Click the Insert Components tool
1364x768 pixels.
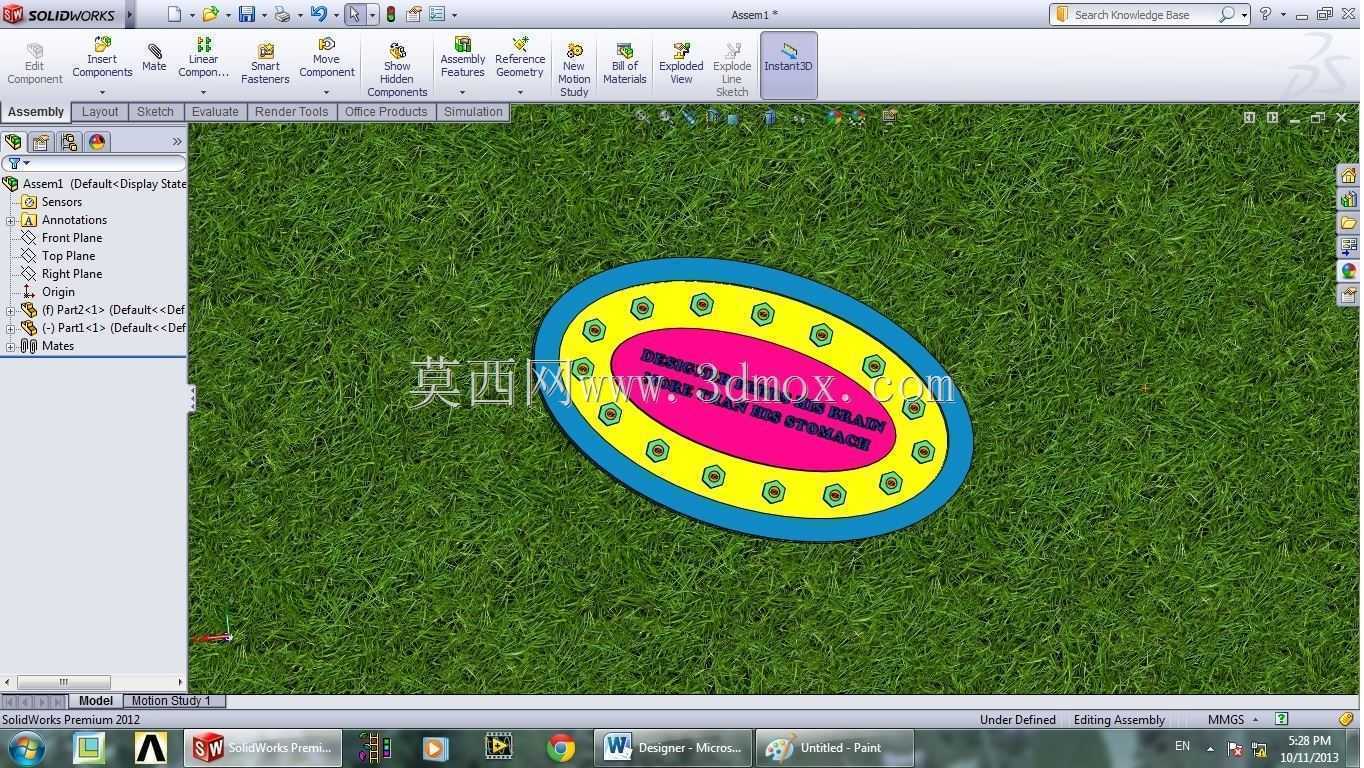102,59
